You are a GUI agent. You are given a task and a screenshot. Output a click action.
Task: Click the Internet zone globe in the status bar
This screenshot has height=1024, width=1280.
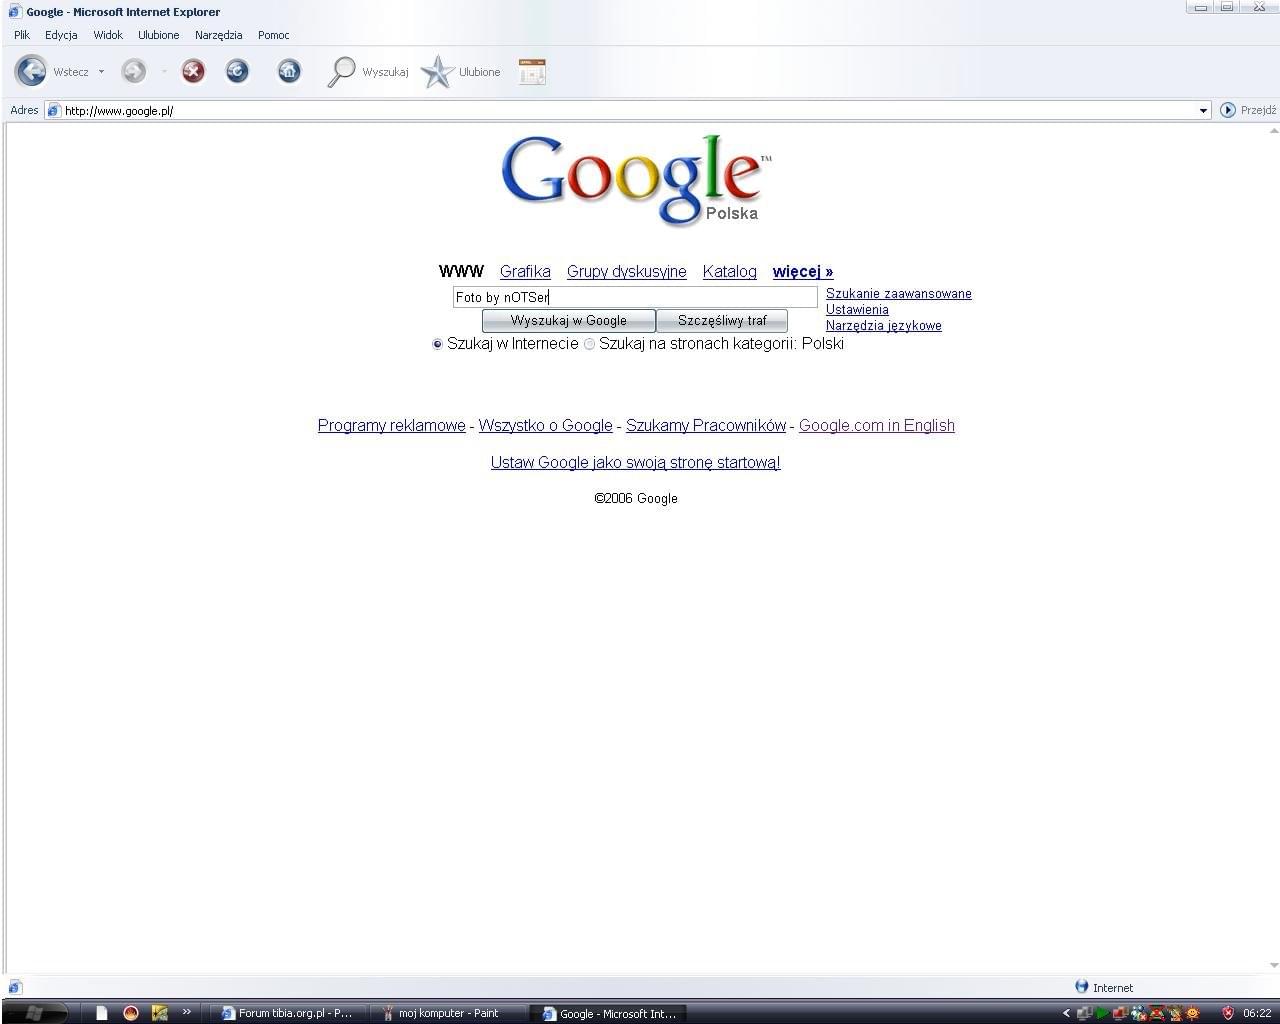[x=1081, y=986]
